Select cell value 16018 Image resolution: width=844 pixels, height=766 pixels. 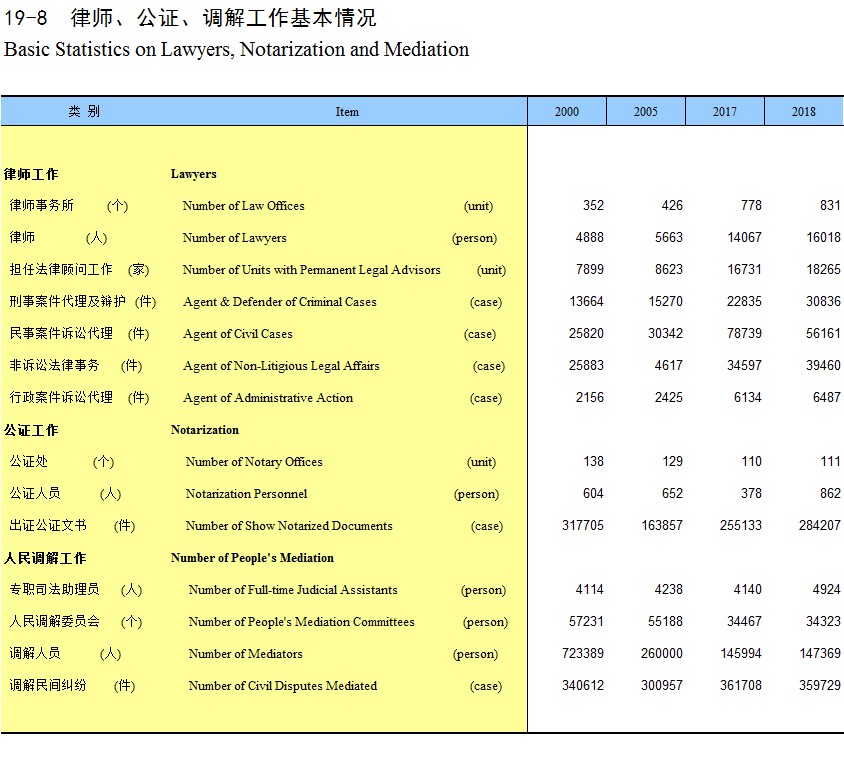click(x=823, y=237)
